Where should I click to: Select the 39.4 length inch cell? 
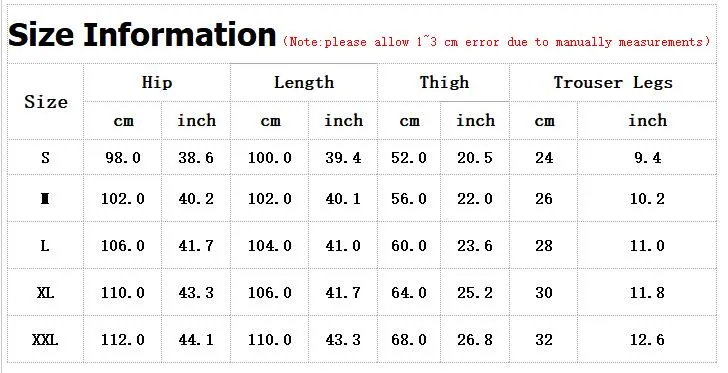click(343, 157)
